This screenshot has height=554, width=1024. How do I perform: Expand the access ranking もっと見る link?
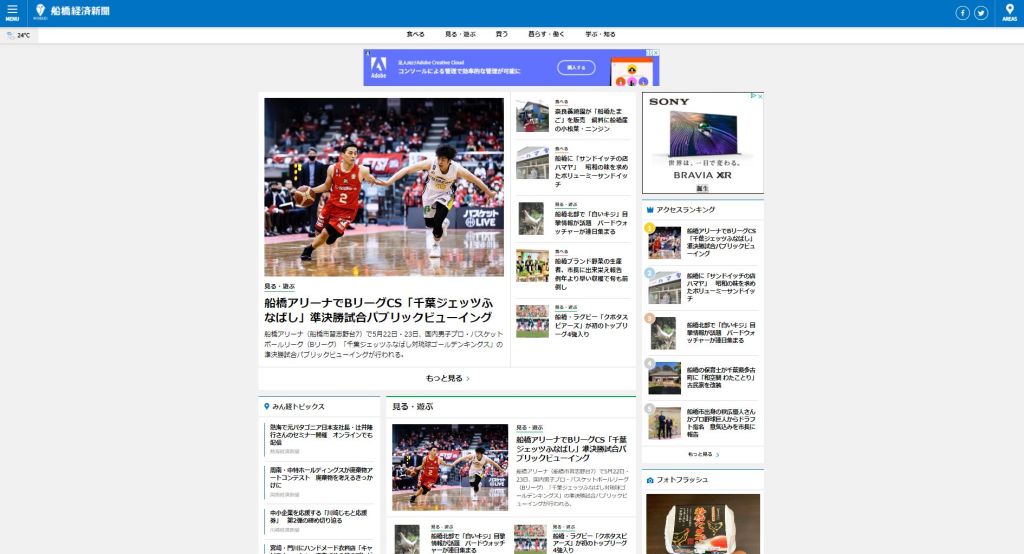703,454
